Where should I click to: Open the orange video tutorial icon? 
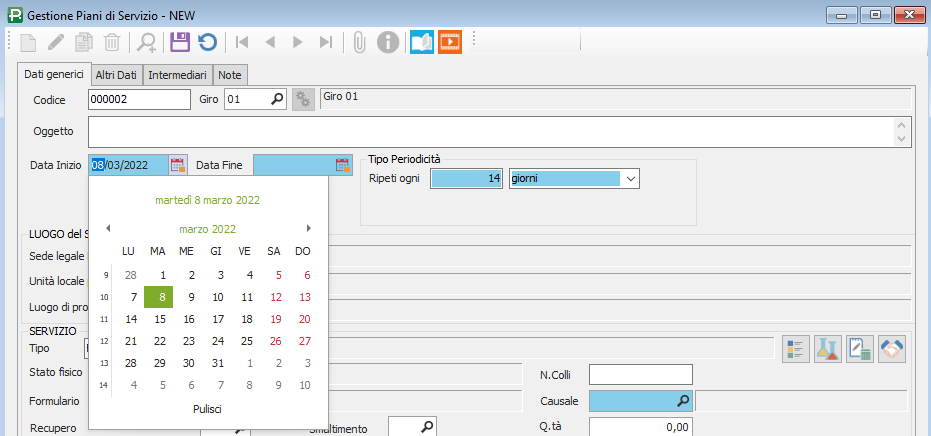pyautogui.click(x=449, y=42)
